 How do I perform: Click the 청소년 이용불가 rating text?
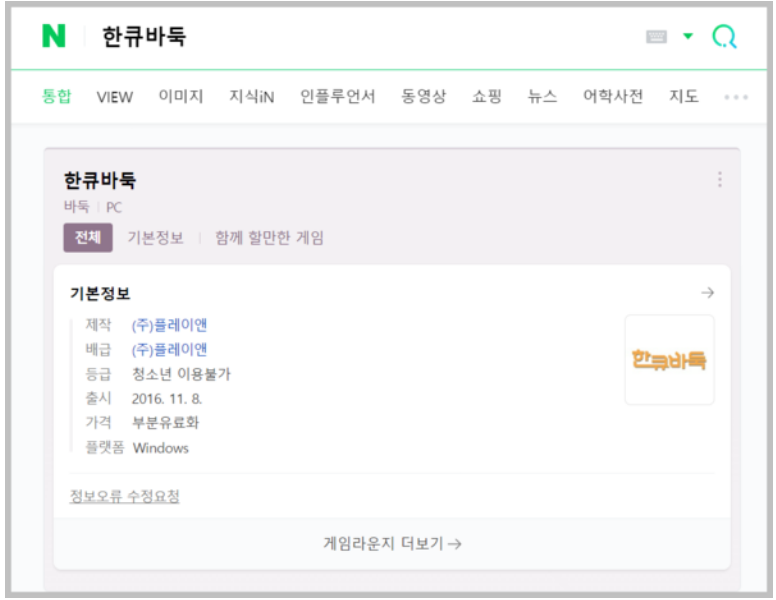pos(181,374)
